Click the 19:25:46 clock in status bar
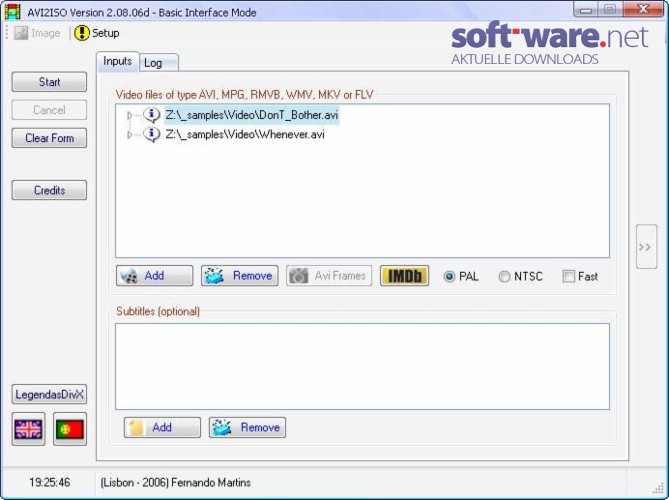This screenshot has height=500, width=669. click(49, 483)
